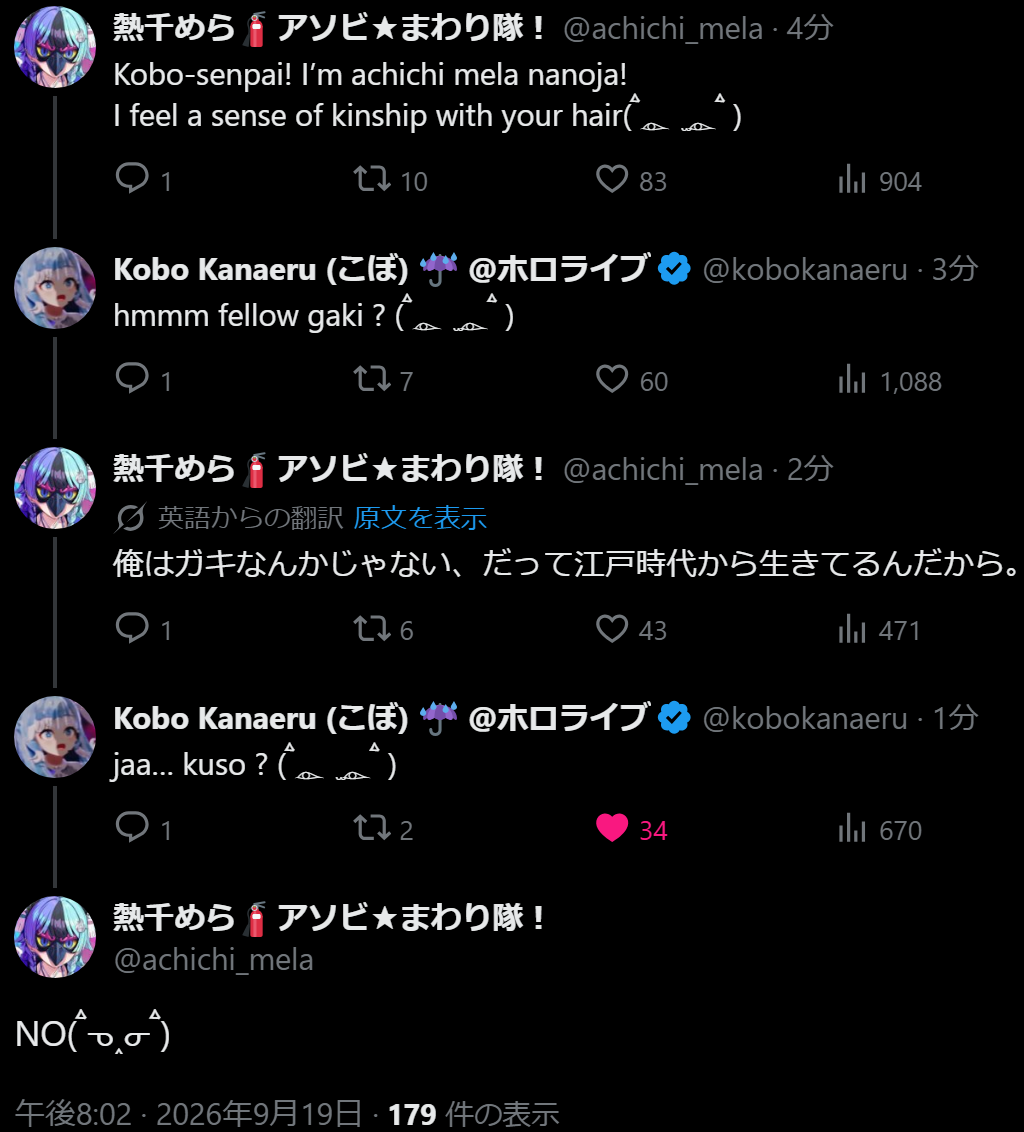Open the 4分 timestamp of the first tweet

(810, 29)
